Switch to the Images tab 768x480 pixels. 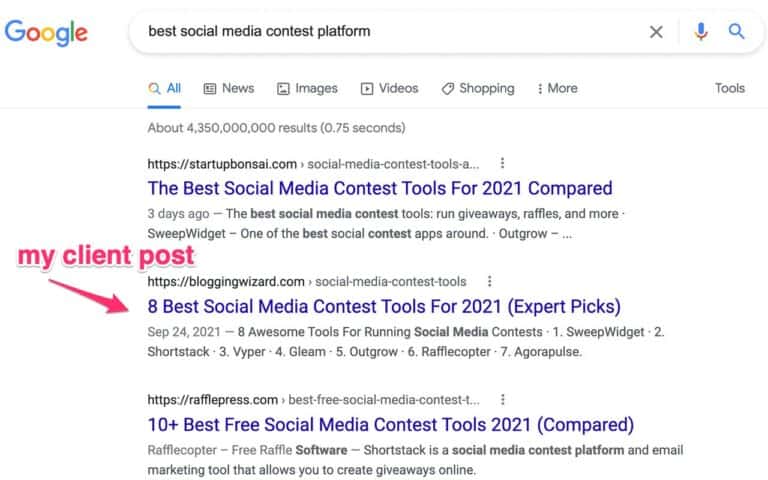pyautogui.click(x=307, y=89)
